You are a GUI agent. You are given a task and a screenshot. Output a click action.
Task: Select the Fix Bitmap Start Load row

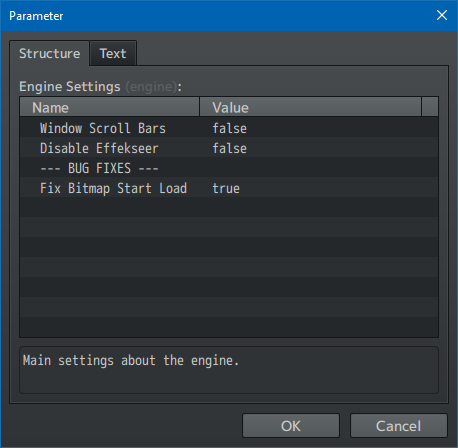229,188
